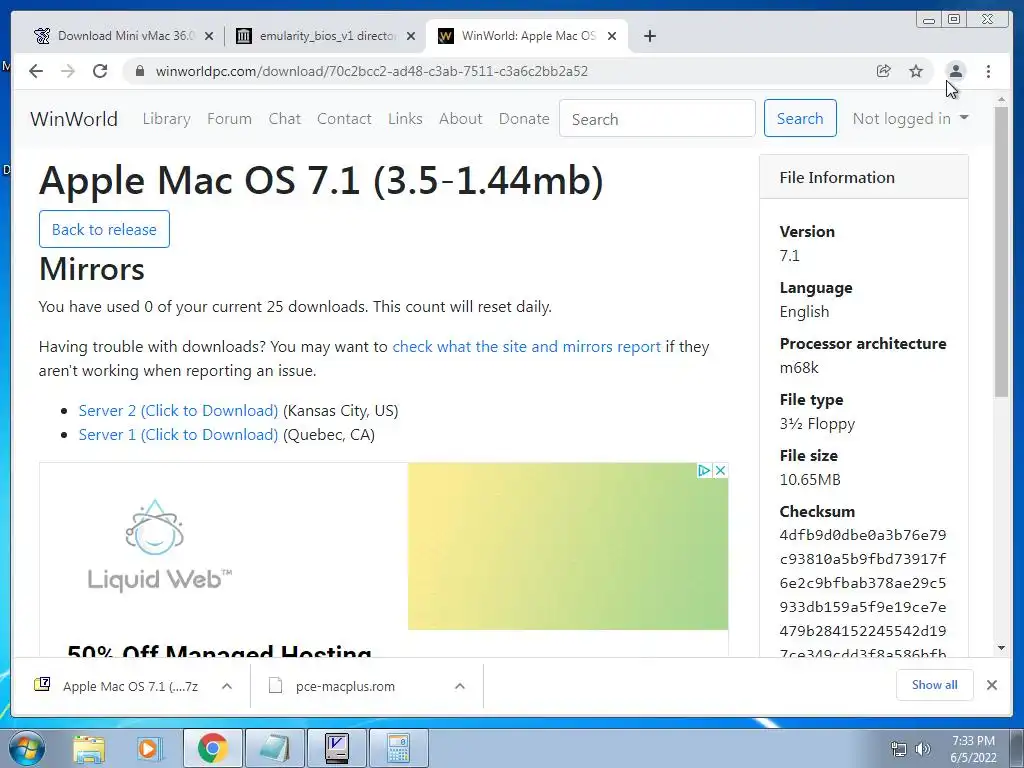The width and height of the screenshot is (1024, 768).
Task: Close the WinWorld Apple Mac OS tab
Action: (612, 37)
